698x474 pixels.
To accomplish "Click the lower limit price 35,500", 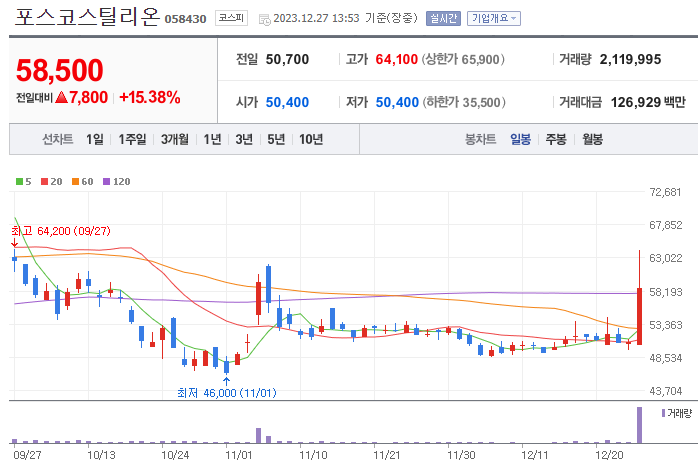I will 481,102.
